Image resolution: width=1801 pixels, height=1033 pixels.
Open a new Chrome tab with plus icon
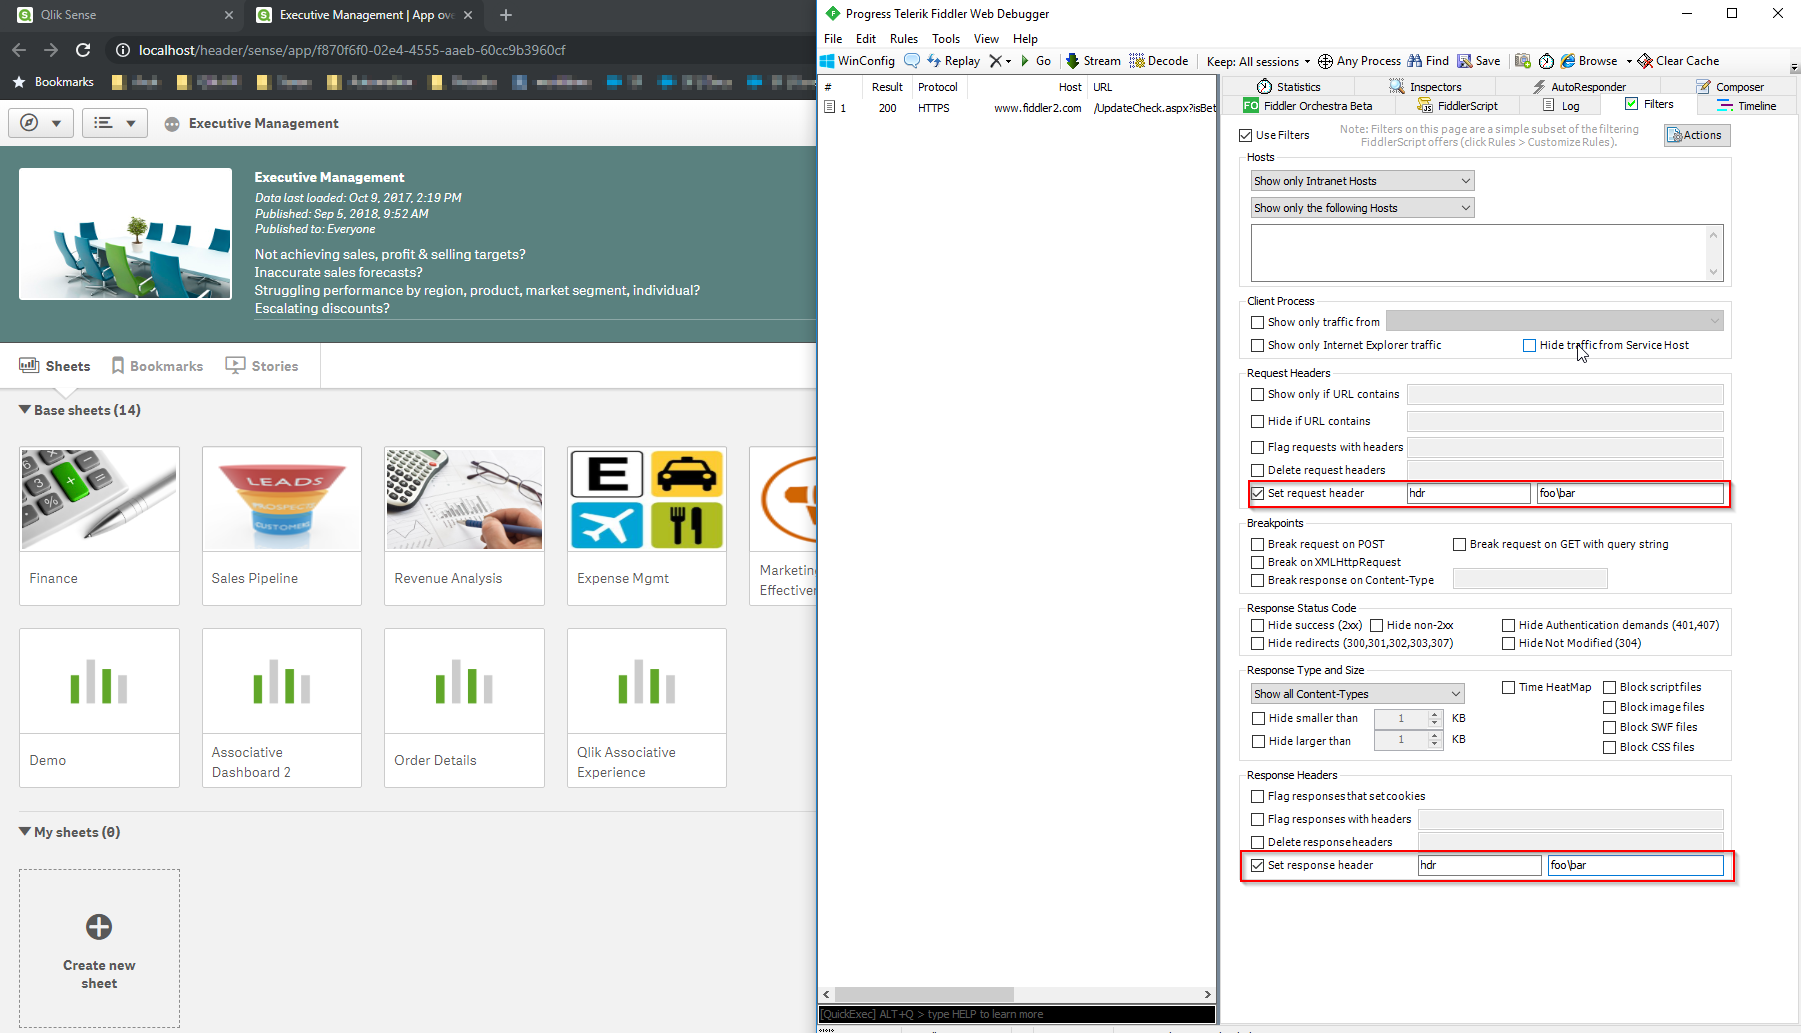click(506, 15)
